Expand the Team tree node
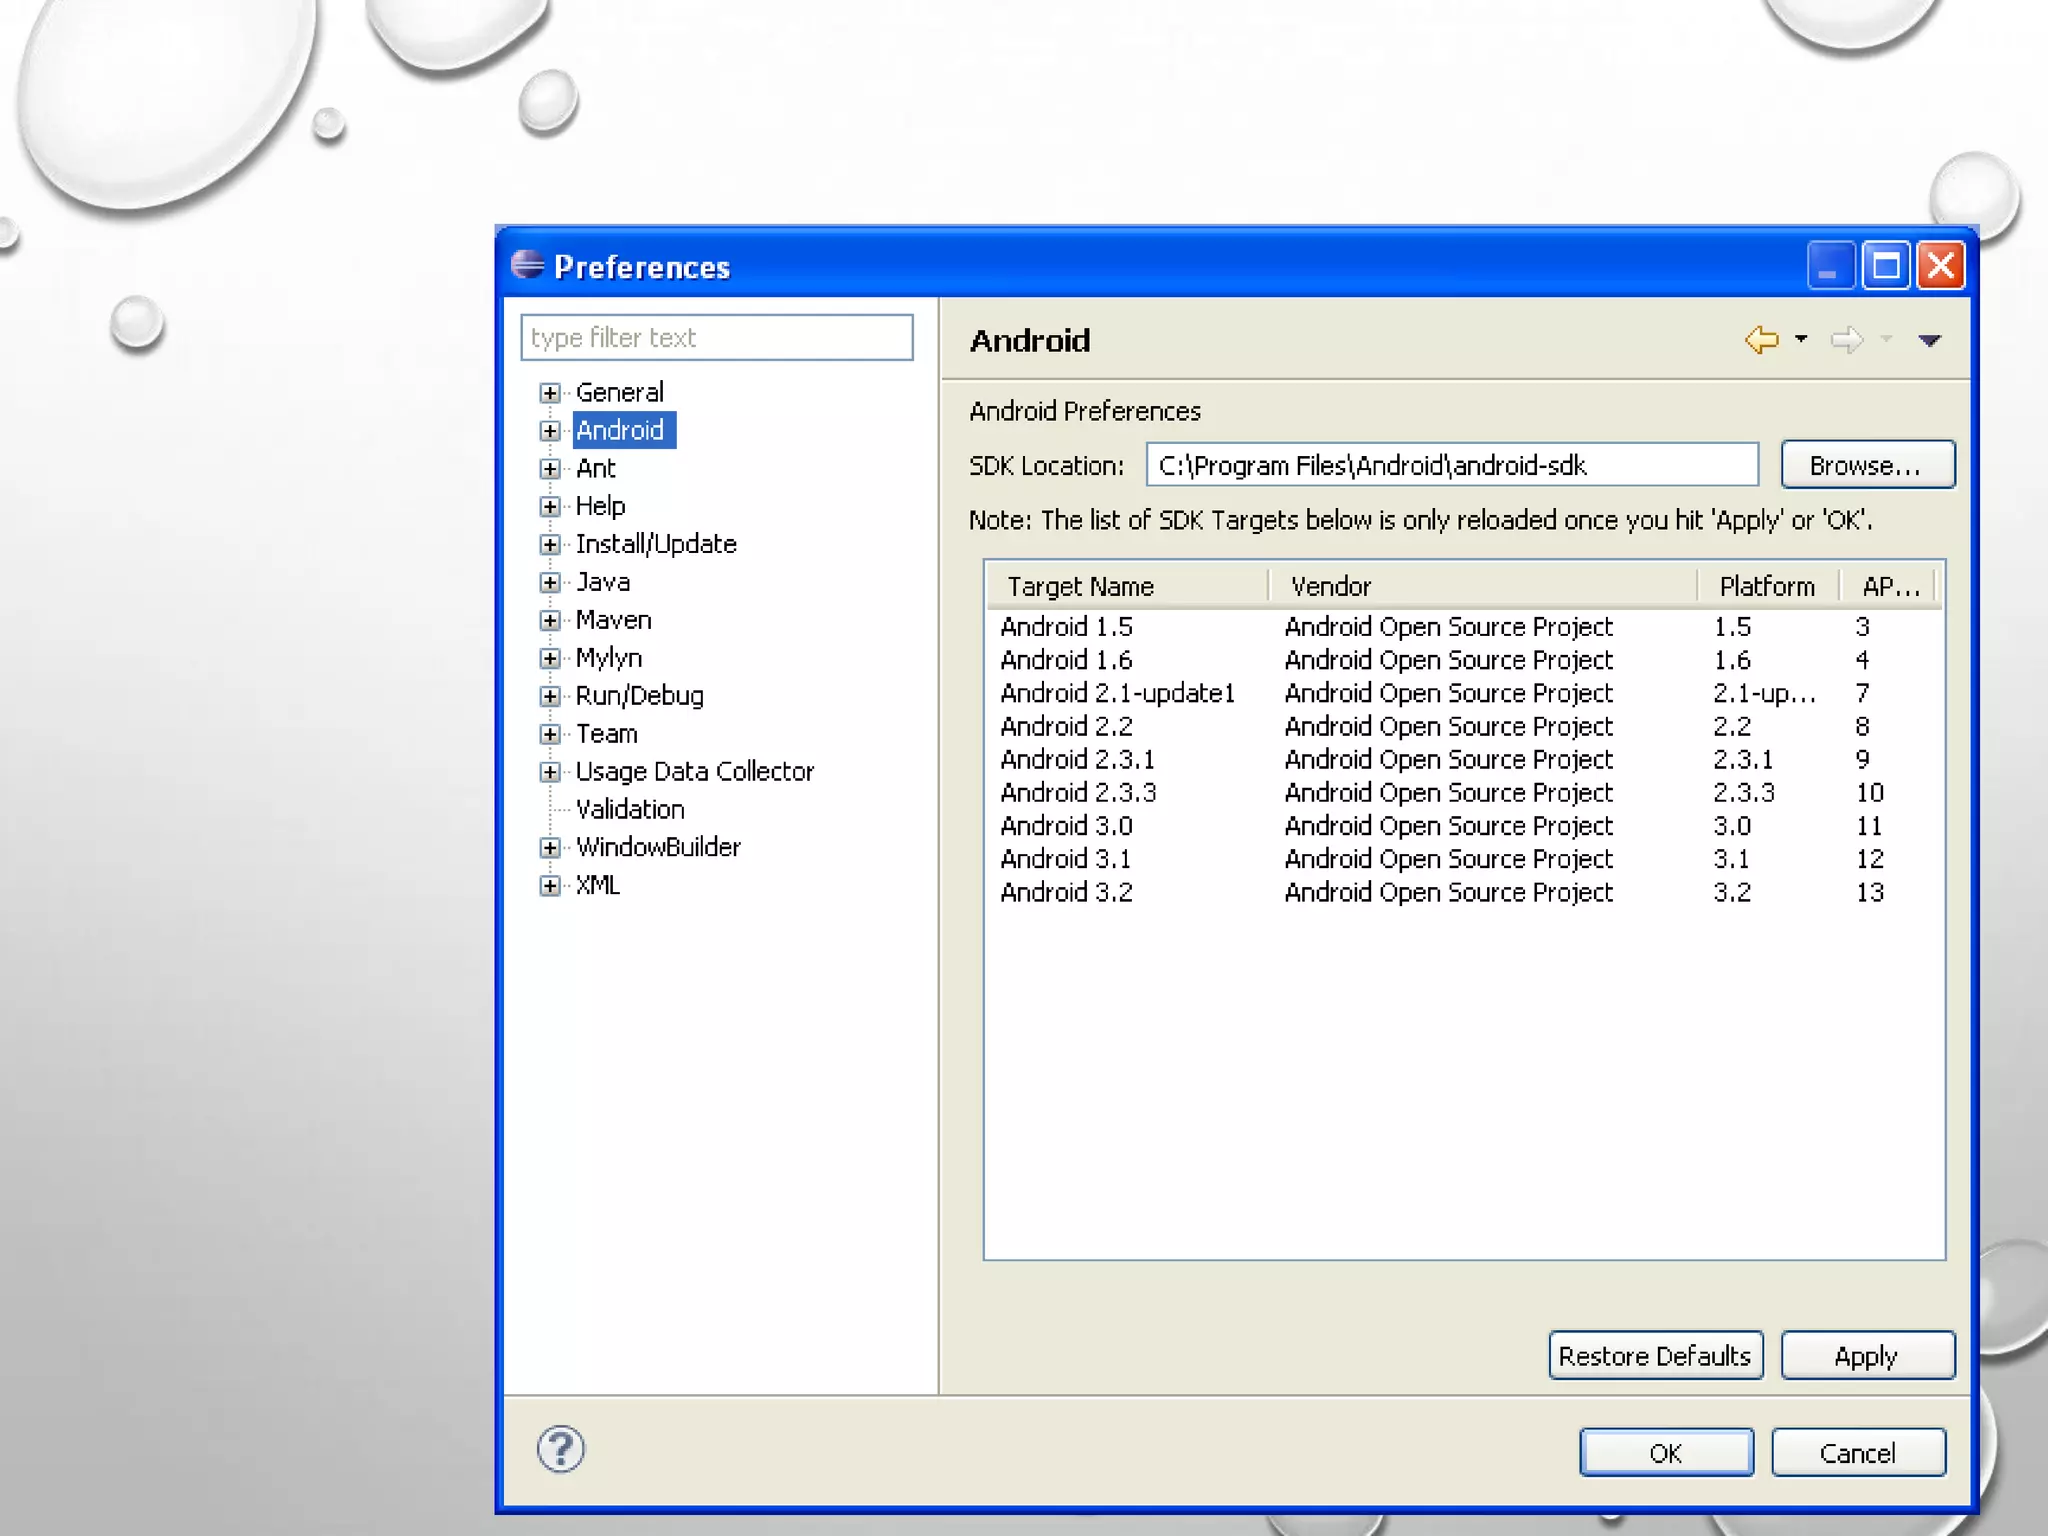 (549, 735)
